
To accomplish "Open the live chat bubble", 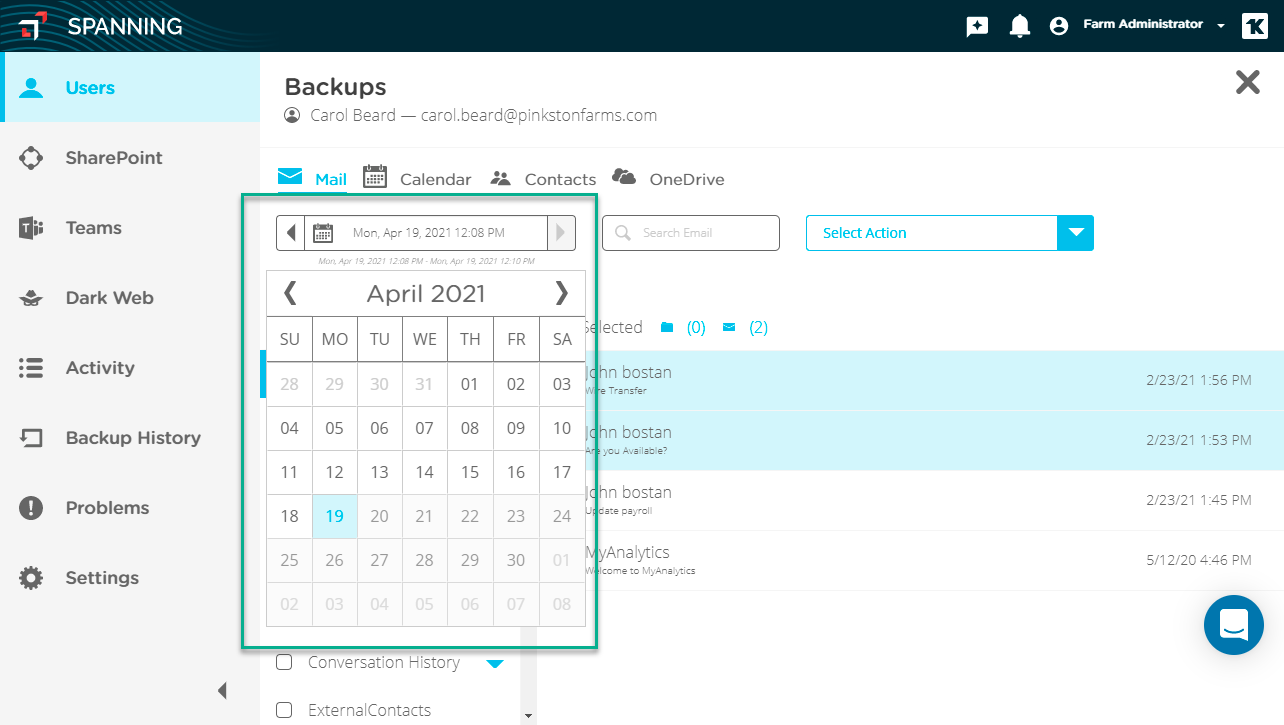I will pos(1234,625).
